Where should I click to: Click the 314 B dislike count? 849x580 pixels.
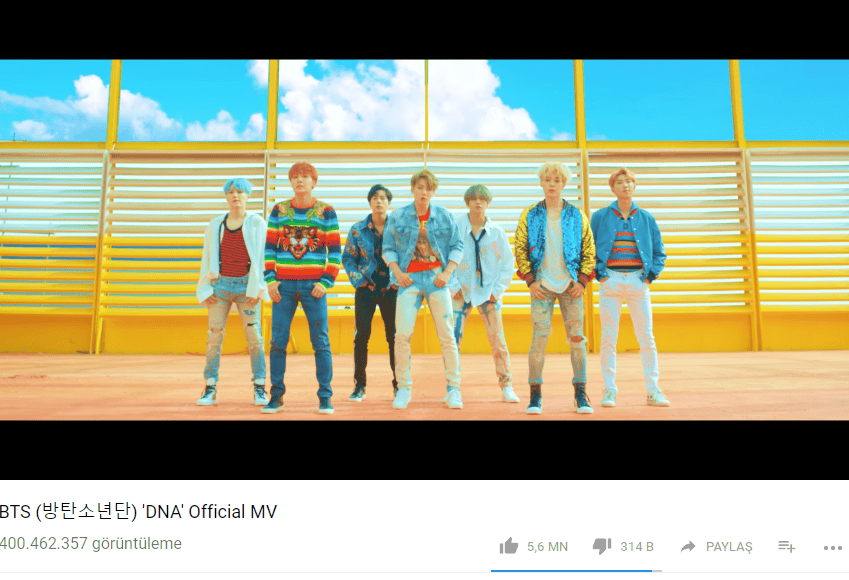(x=637, y=546)
